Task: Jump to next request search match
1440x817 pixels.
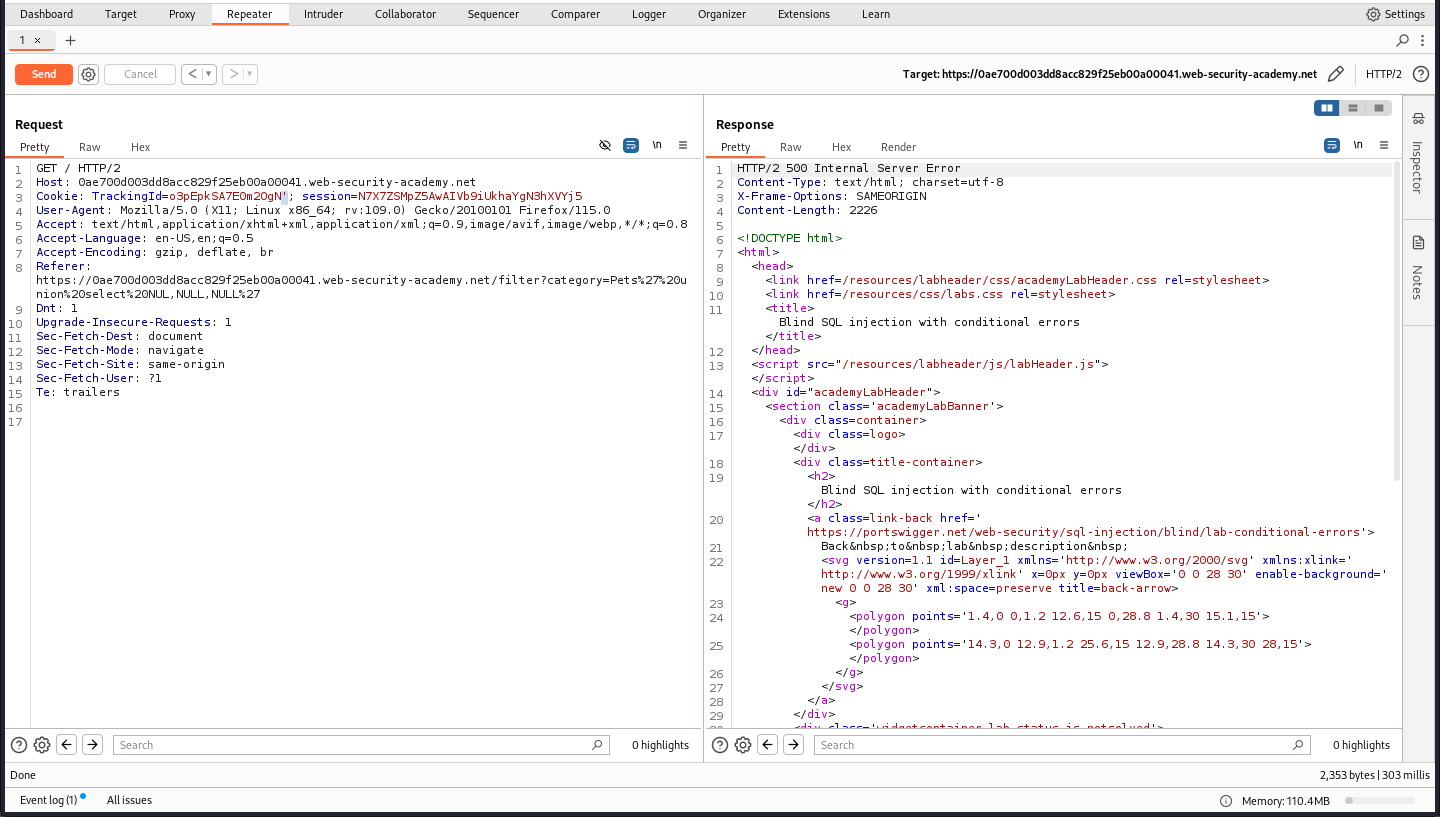Action: click(92, 745)
